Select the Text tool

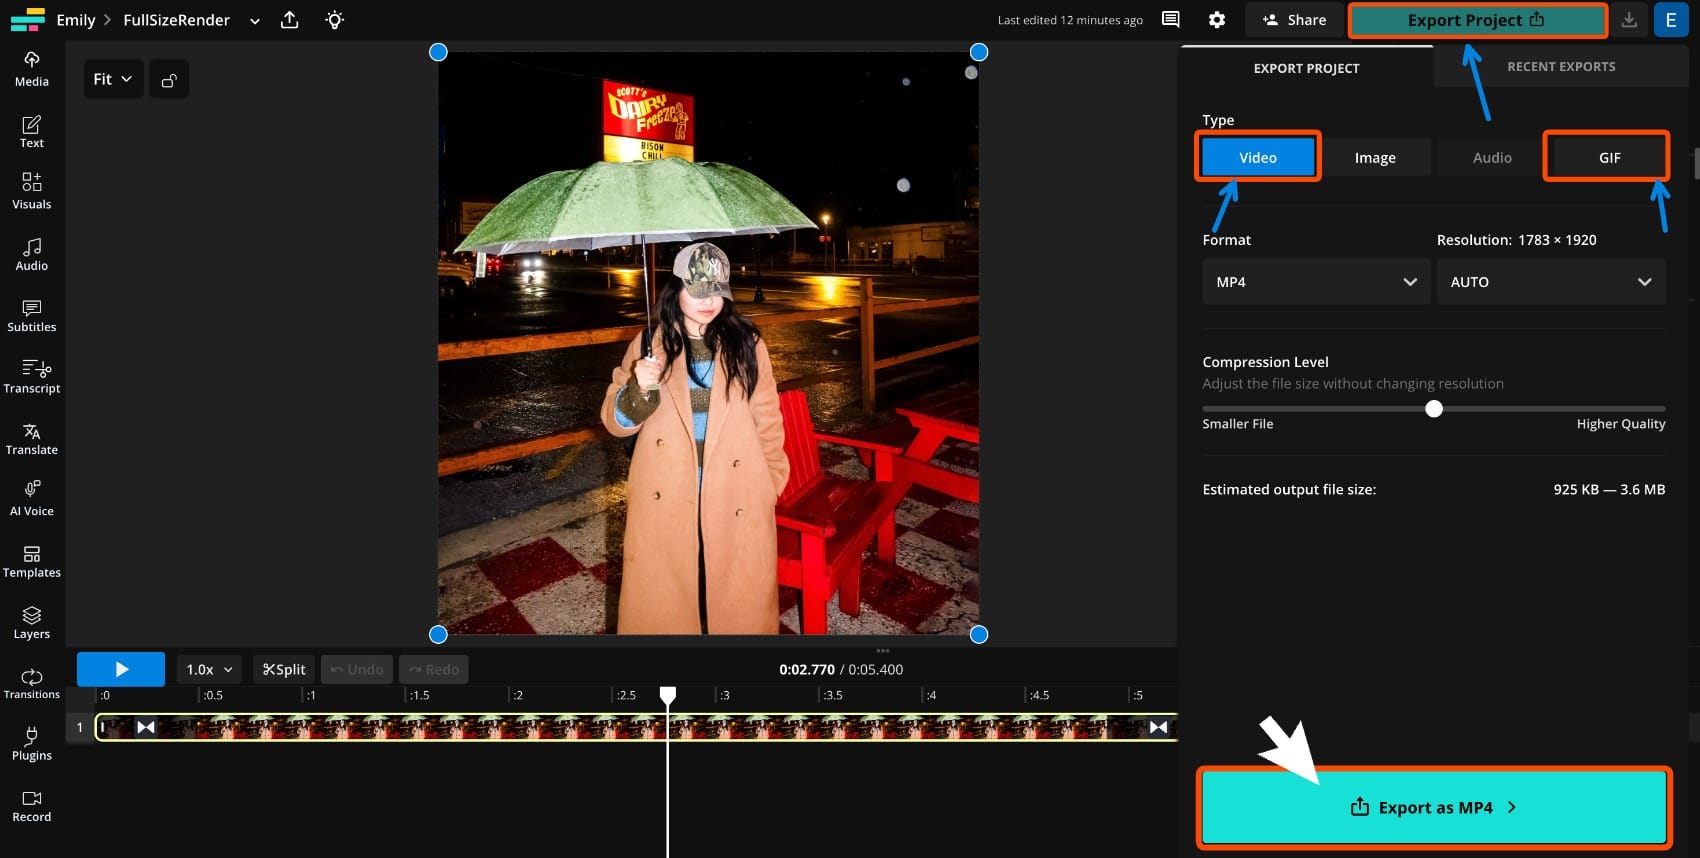tap(32, 131)
